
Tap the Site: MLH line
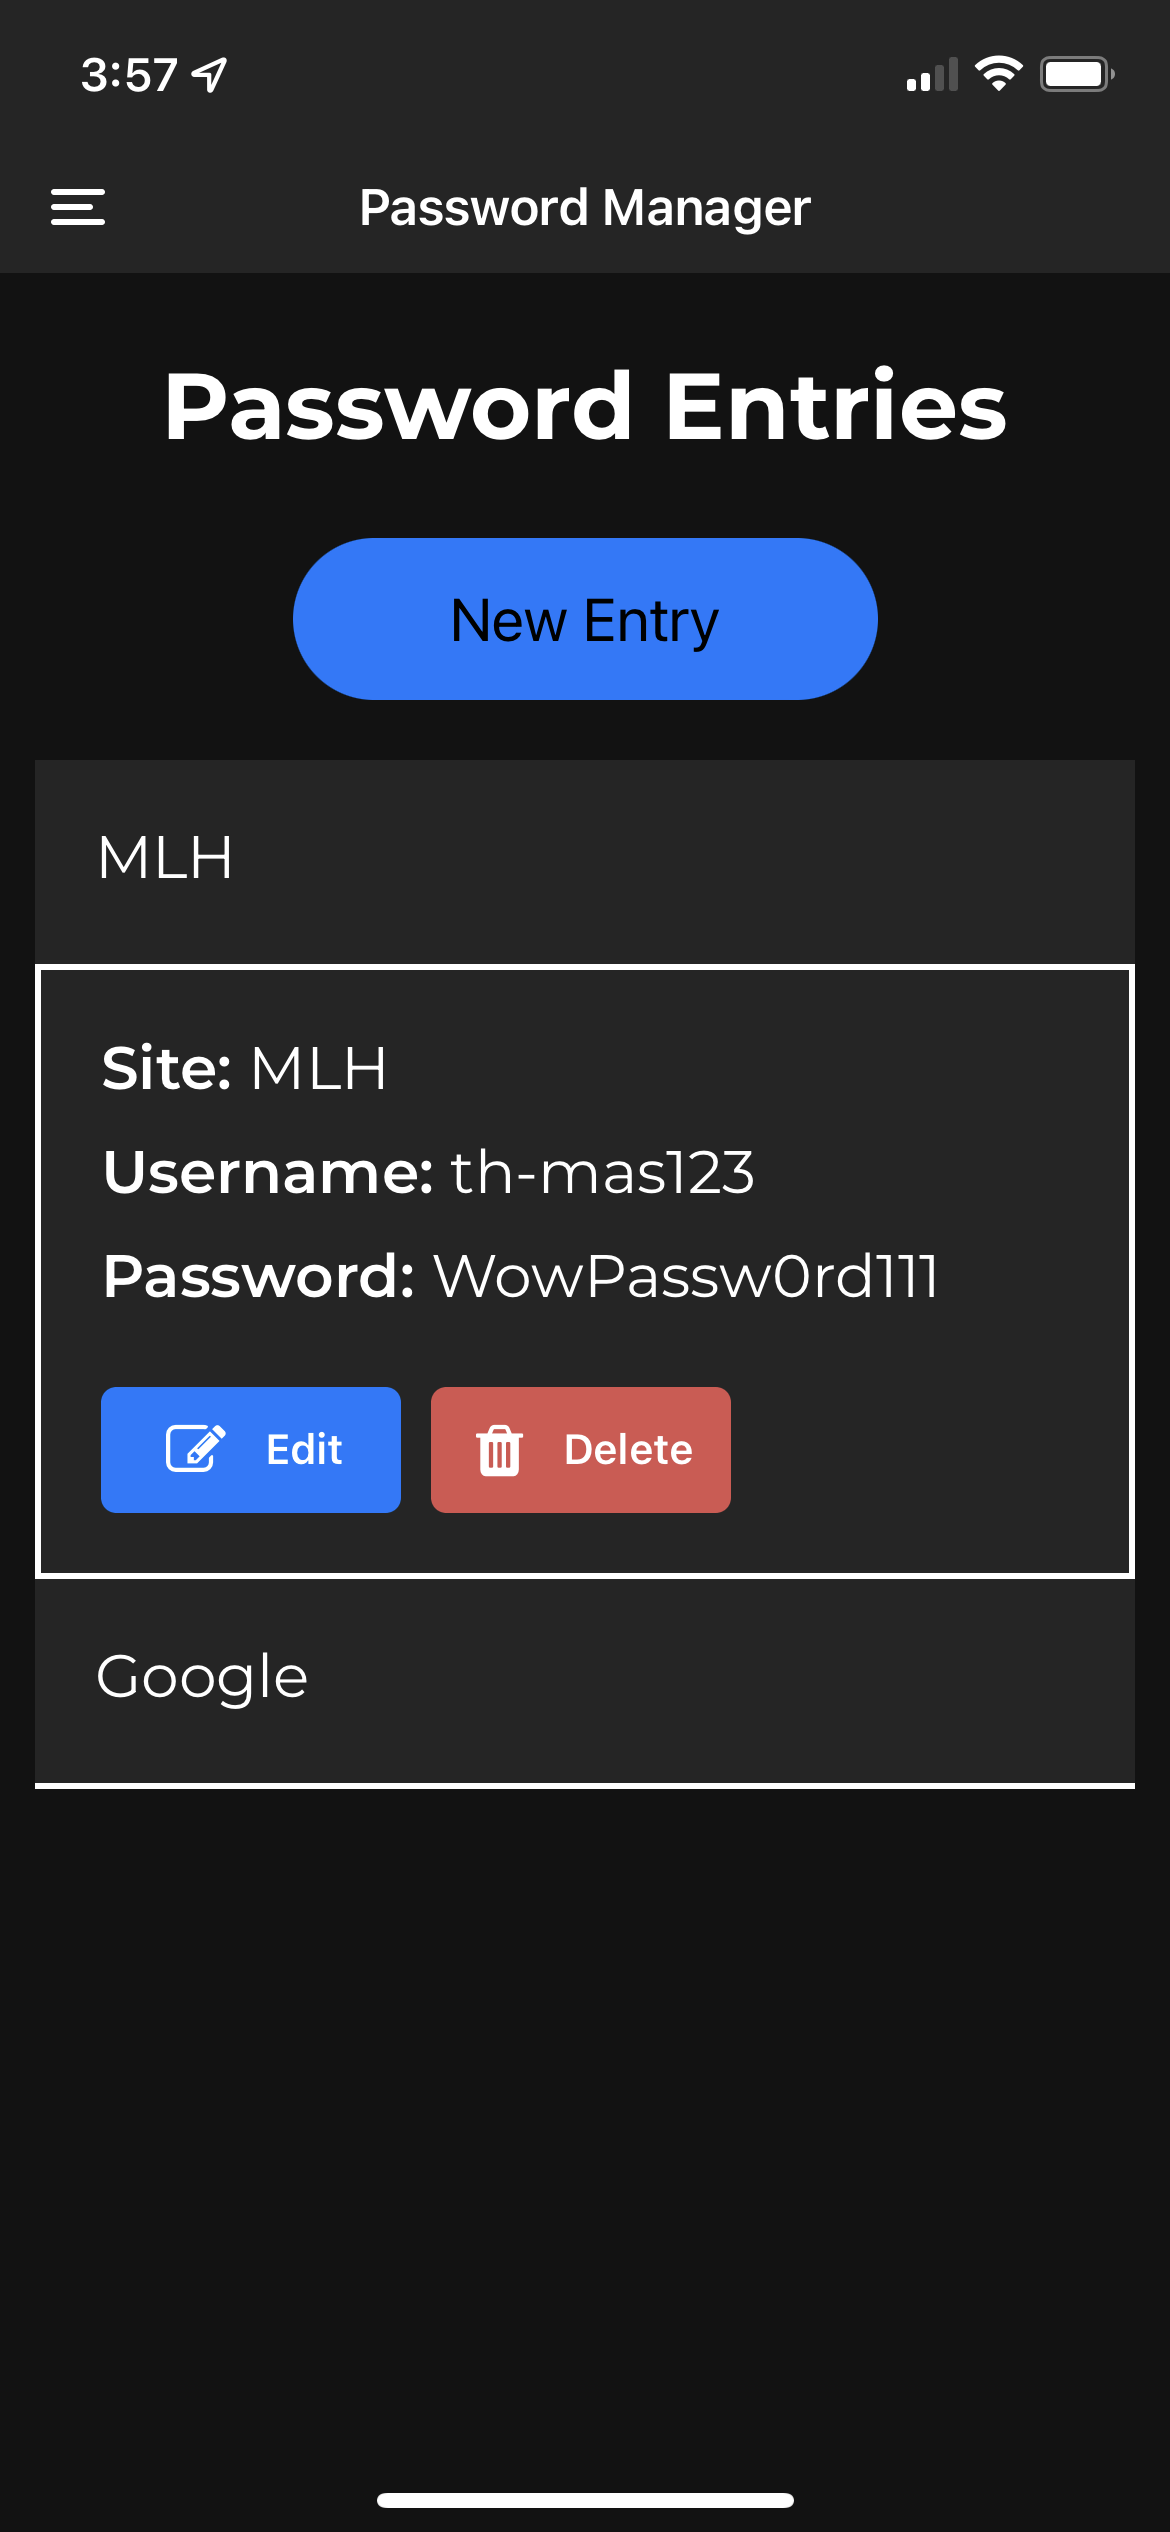point(244,1068)
